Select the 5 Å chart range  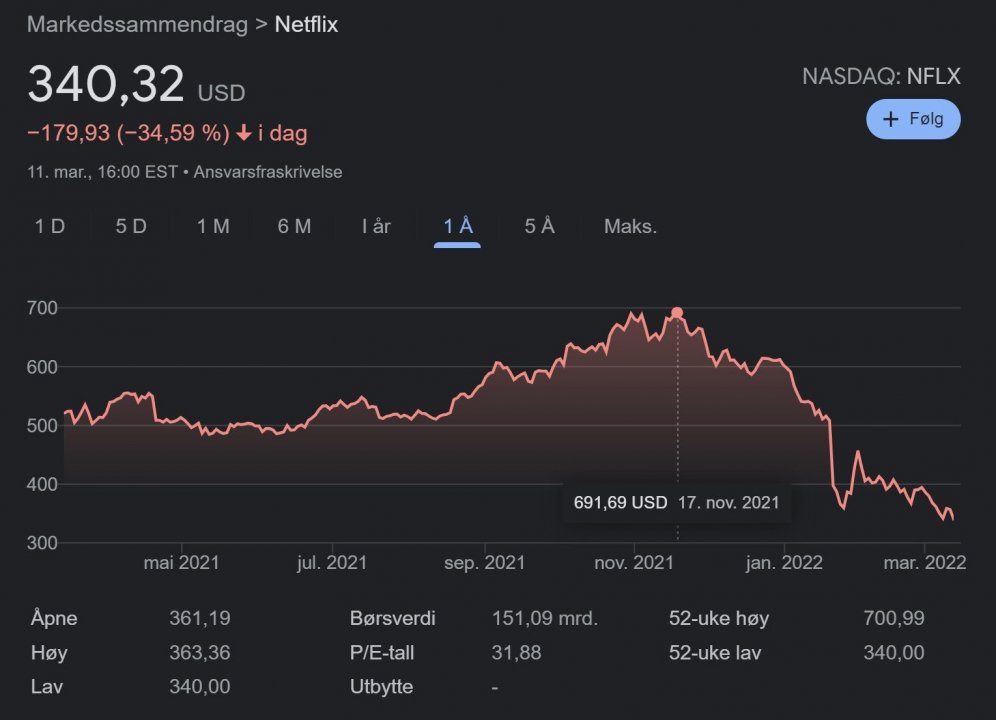[538, 227]
